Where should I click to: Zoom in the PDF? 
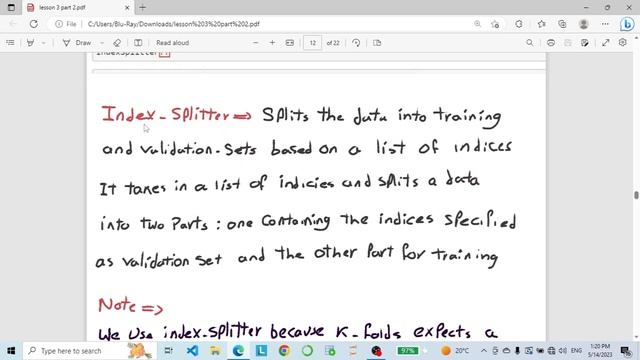coord(272,42)
